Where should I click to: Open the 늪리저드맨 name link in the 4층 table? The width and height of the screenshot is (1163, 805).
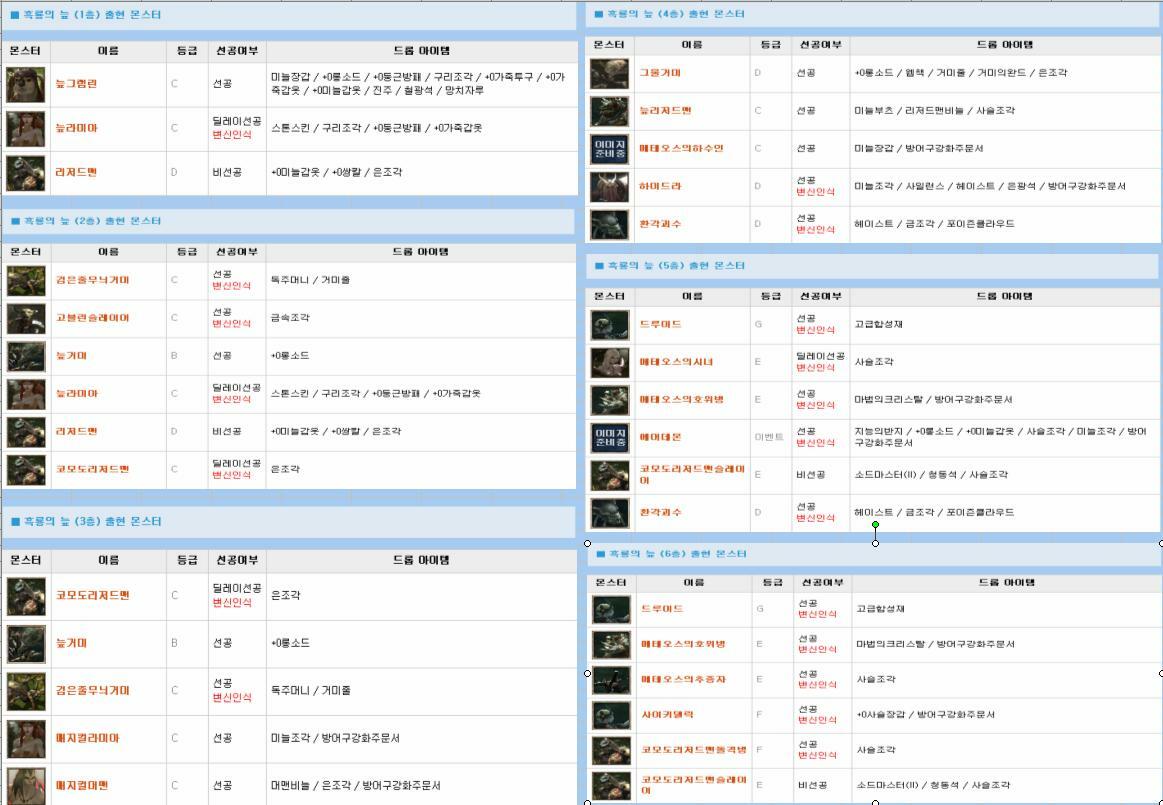665,111
